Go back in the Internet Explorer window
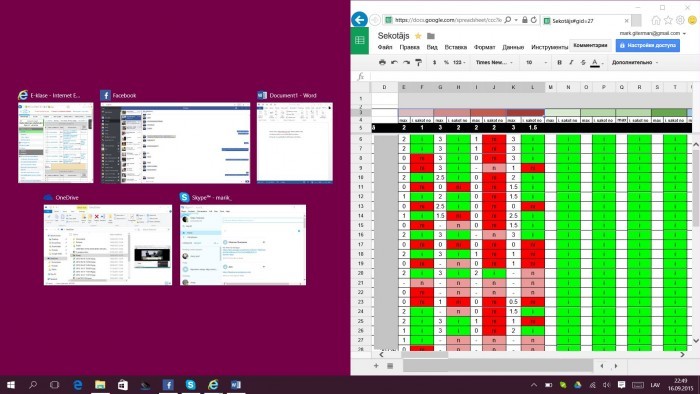Viewport: 700px width, 394px height. coord(359,20)
